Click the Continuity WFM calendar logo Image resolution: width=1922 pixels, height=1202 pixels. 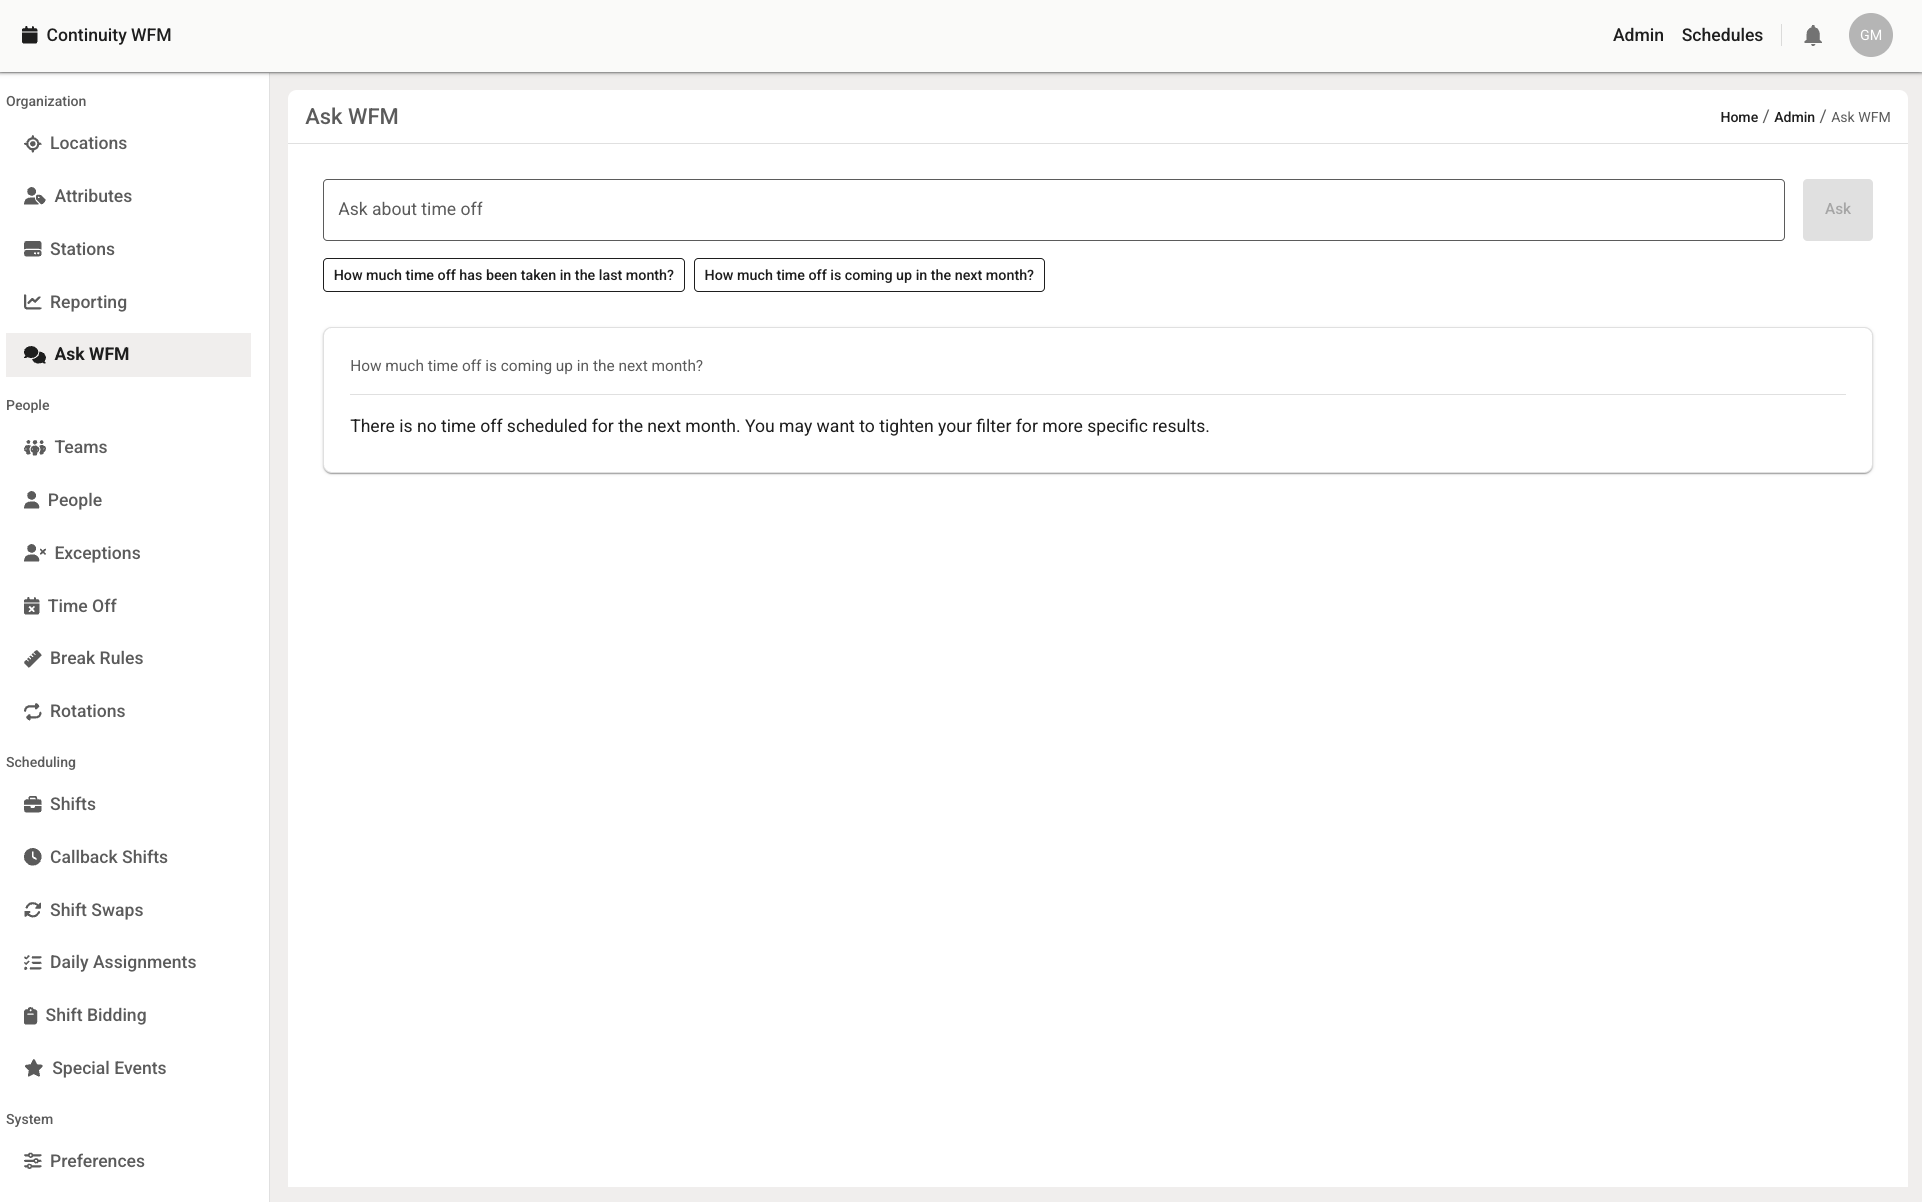point(30,36)
